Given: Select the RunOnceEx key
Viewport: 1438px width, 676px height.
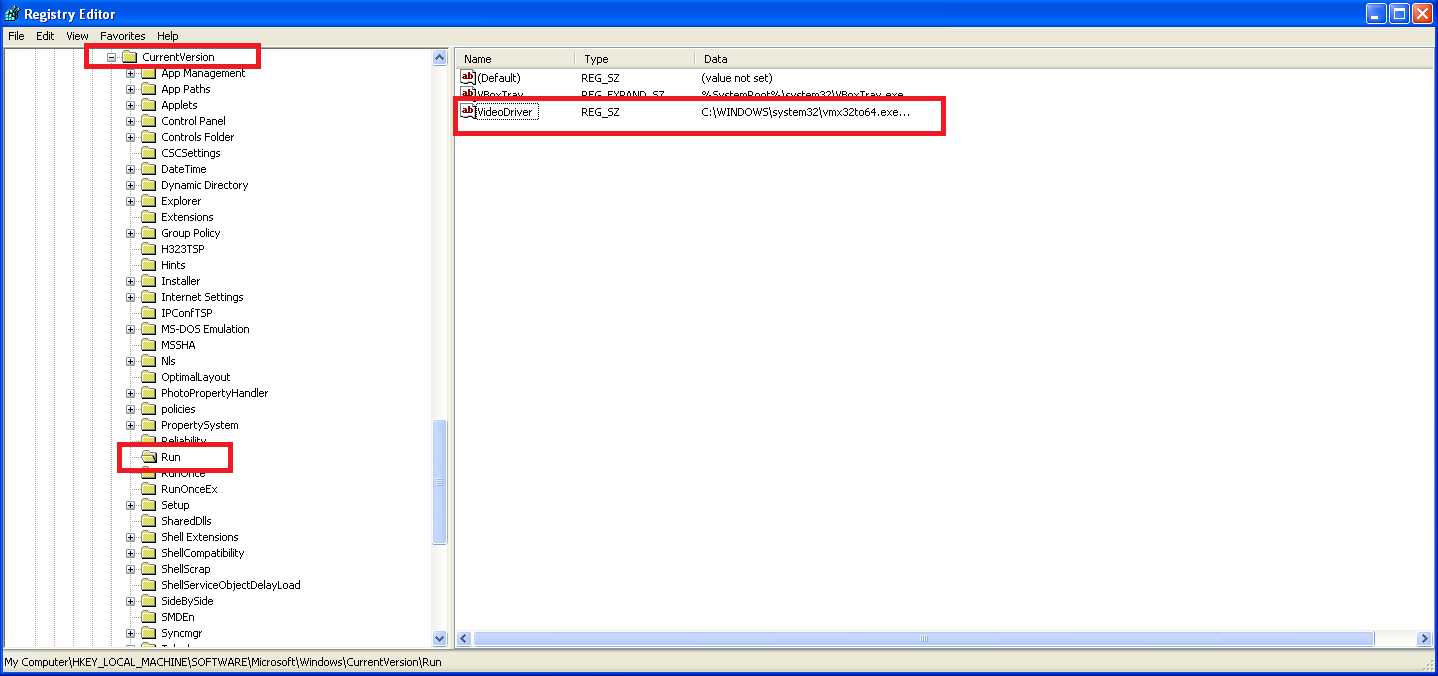Looking at the screenshot, I should point(189,489).
